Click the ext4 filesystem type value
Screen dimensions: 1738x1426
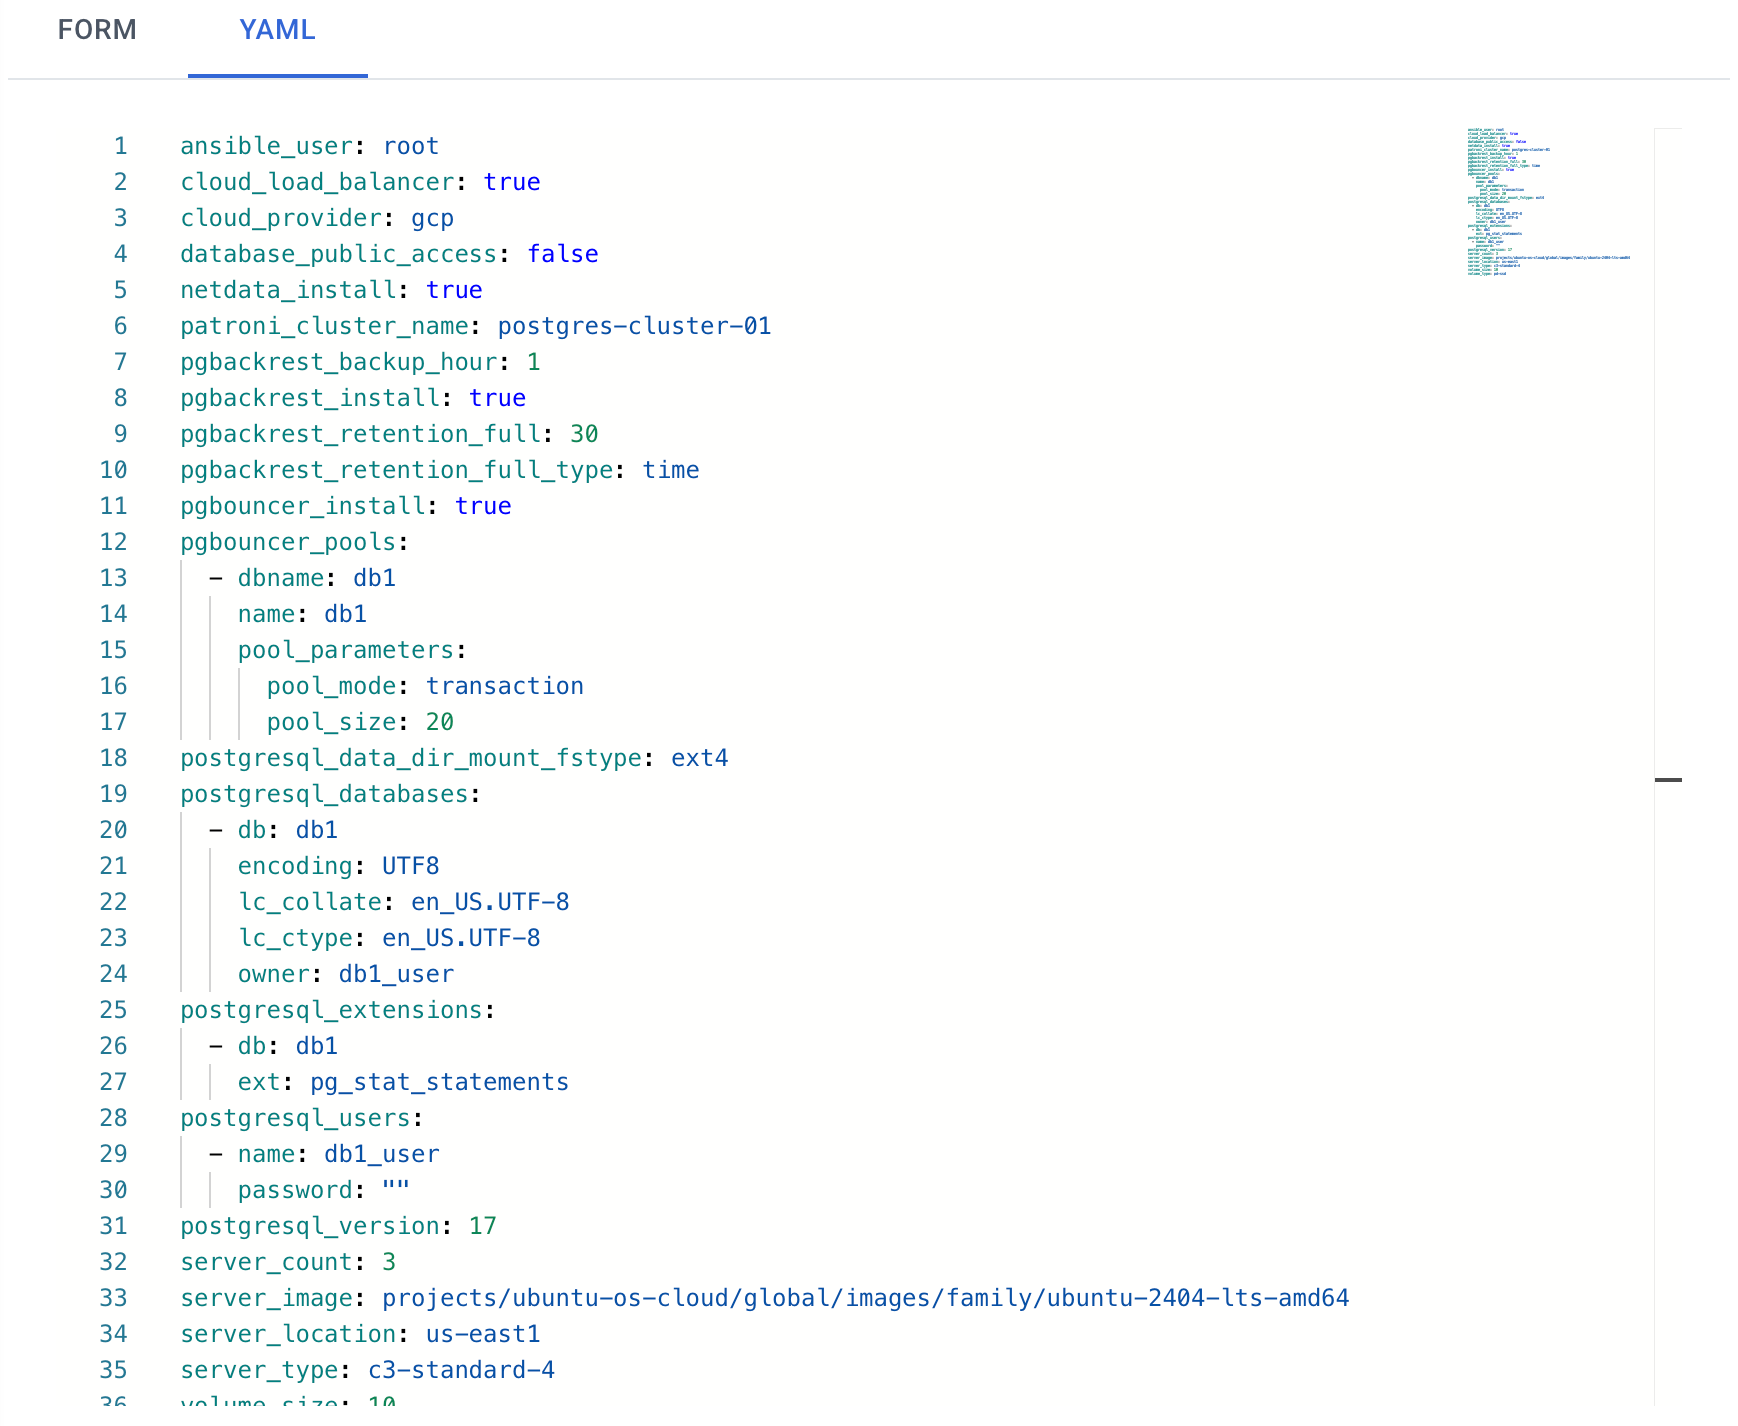[x=699, y=758]
